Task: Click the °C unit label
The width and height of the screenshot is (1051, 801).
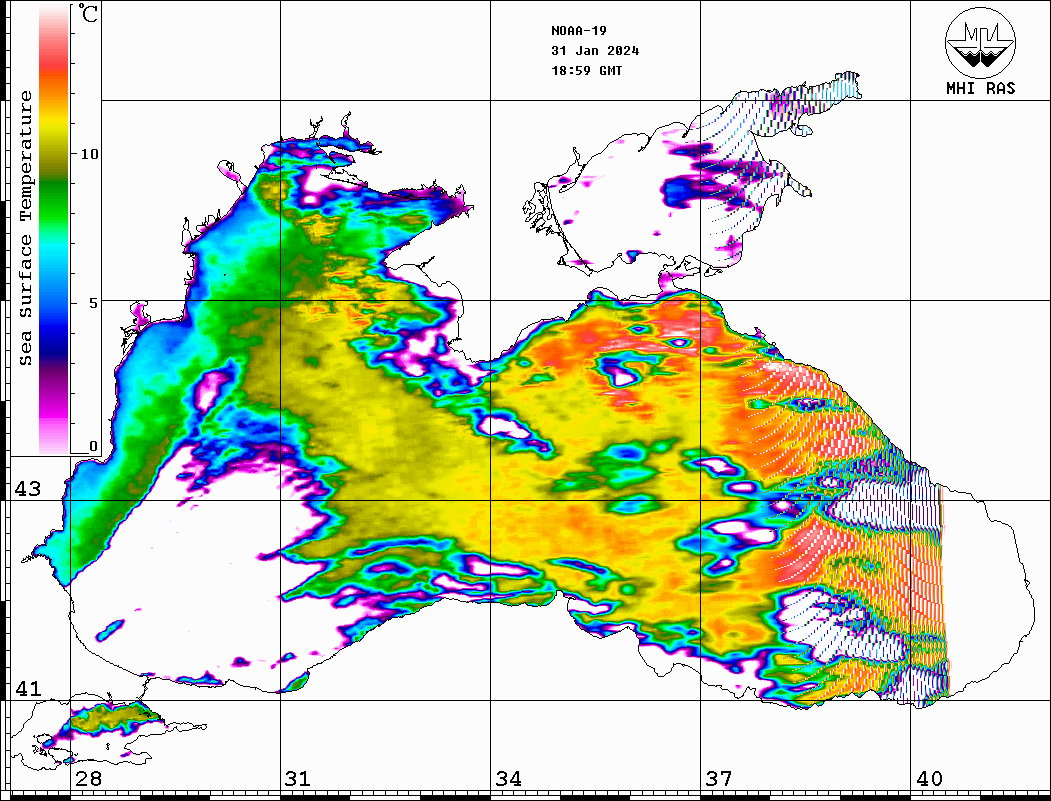Action: click(88, 13)
